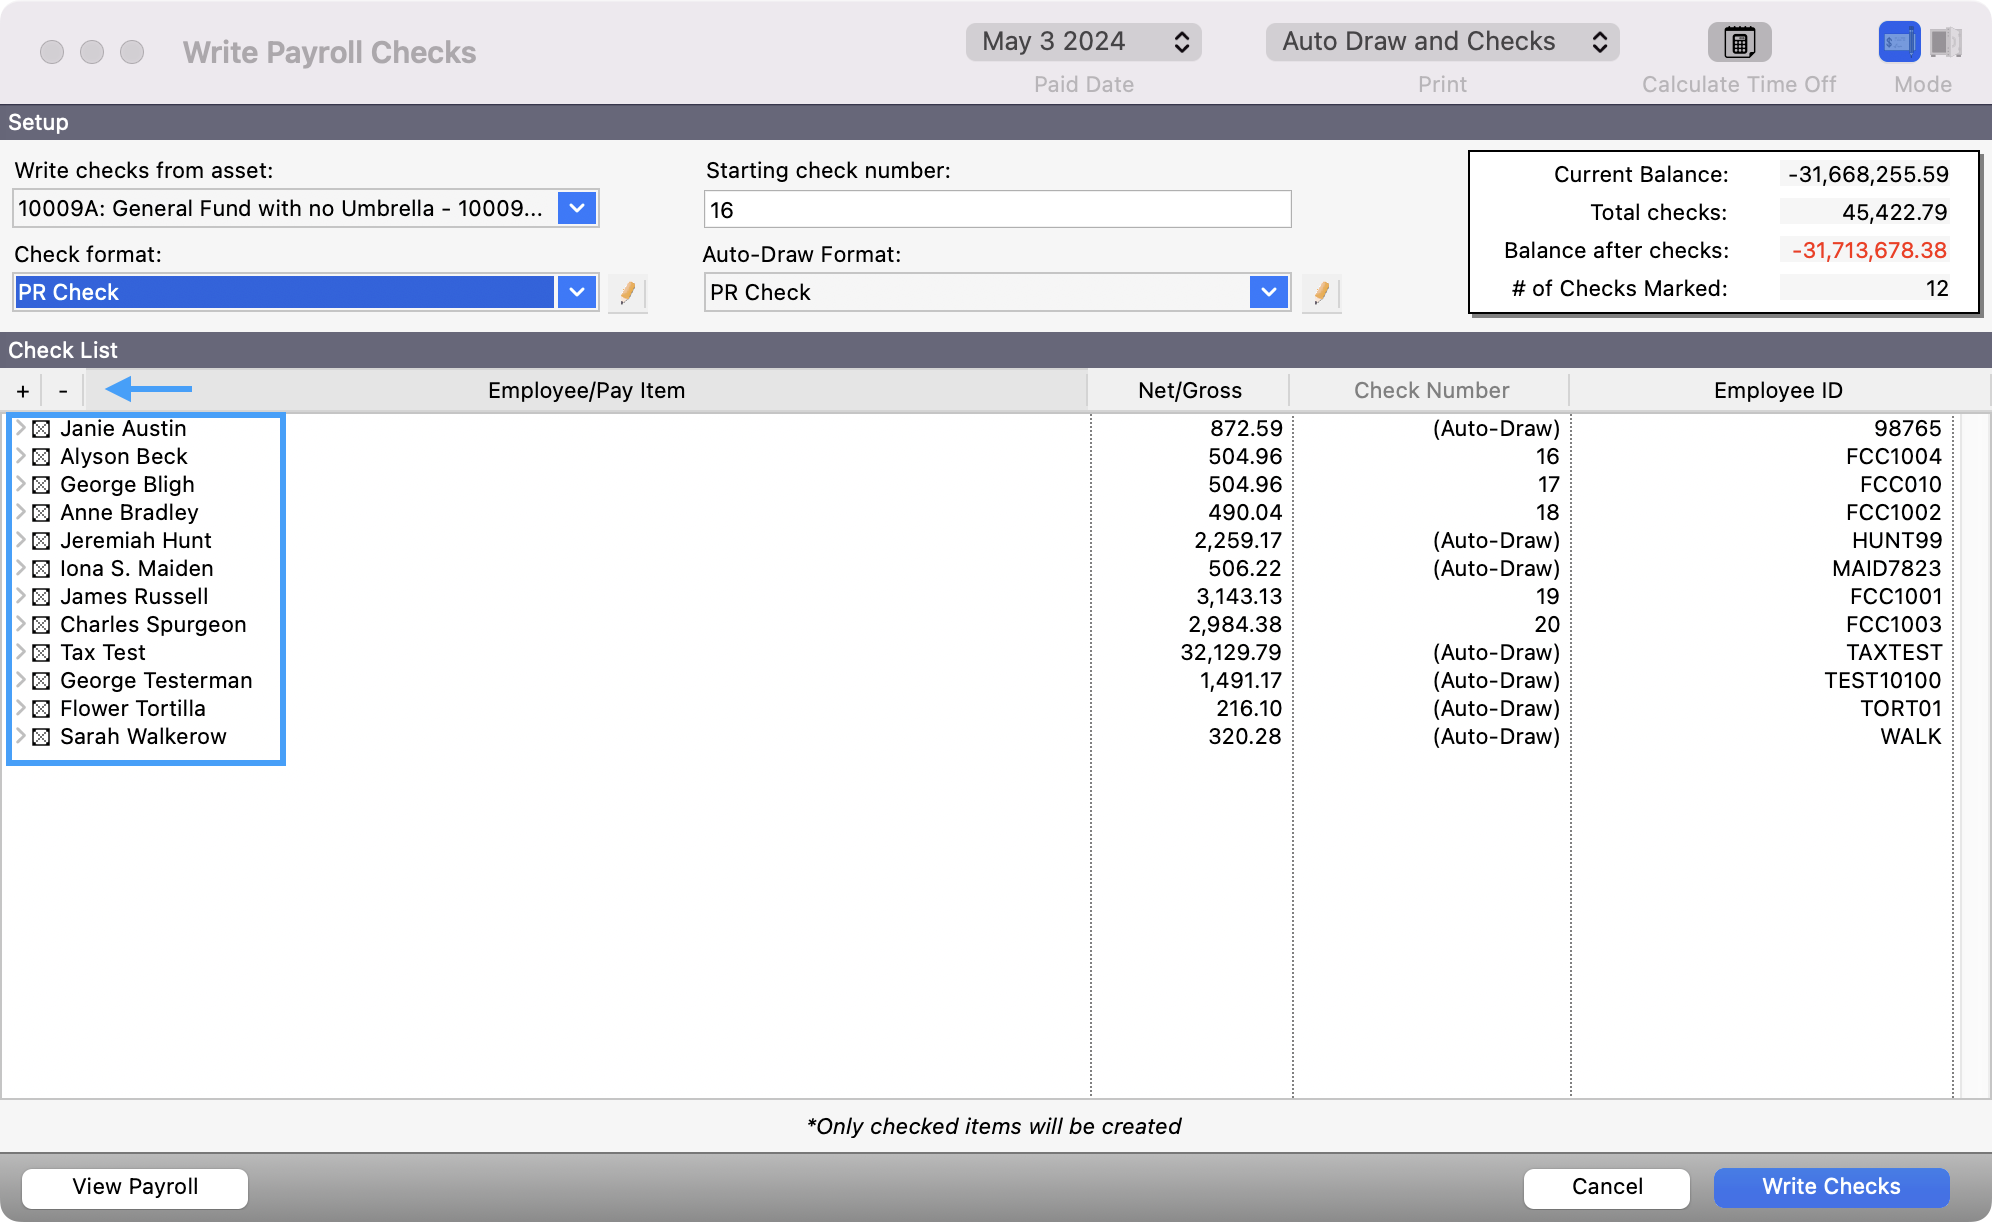Click the minus collapse-all button
Screen dimensions: 1992x1222
(63, 391)
